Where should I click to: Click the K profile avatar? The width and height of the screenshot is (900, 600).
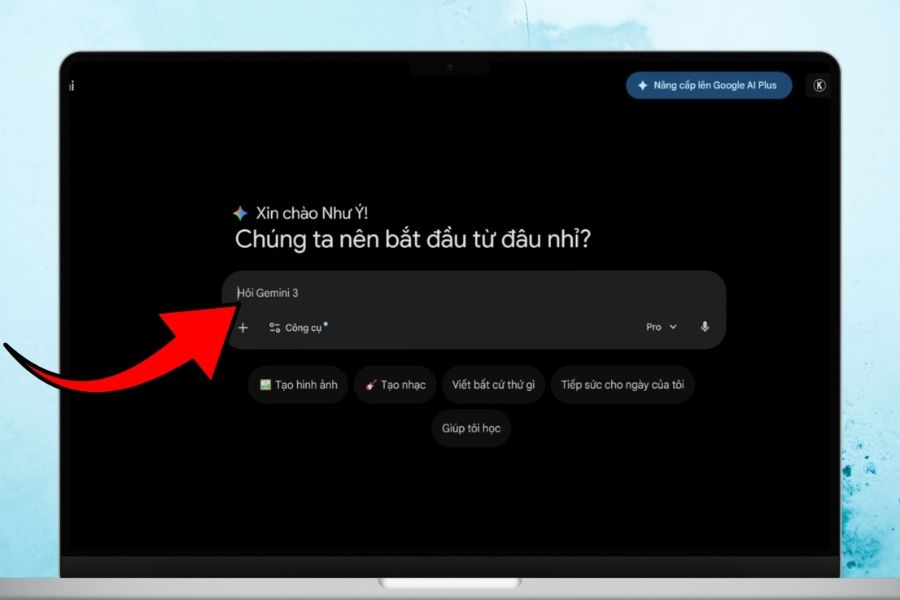[819, 86]
